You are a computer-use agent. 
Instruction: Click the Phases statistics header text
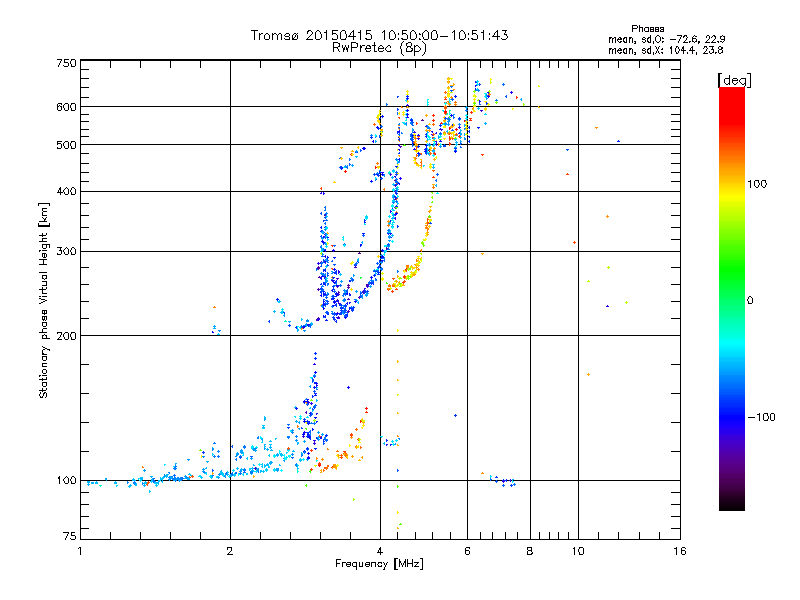[x=647, y=29]
